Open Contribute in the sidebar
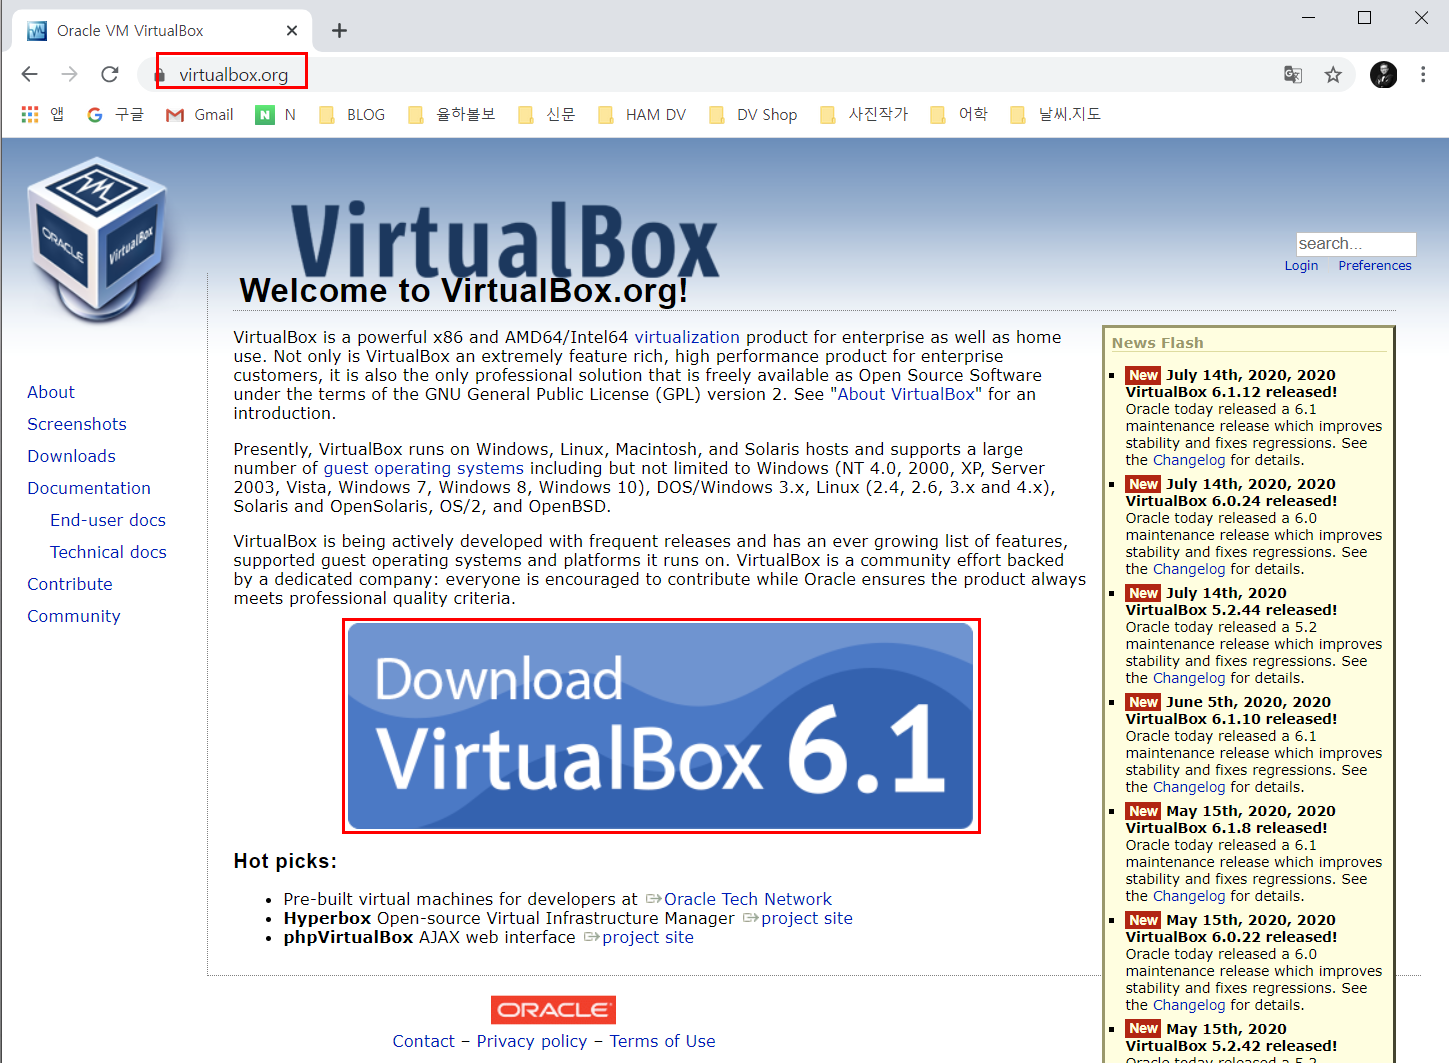This screenshot has height=1063, width=1449. tap(70, 584)
